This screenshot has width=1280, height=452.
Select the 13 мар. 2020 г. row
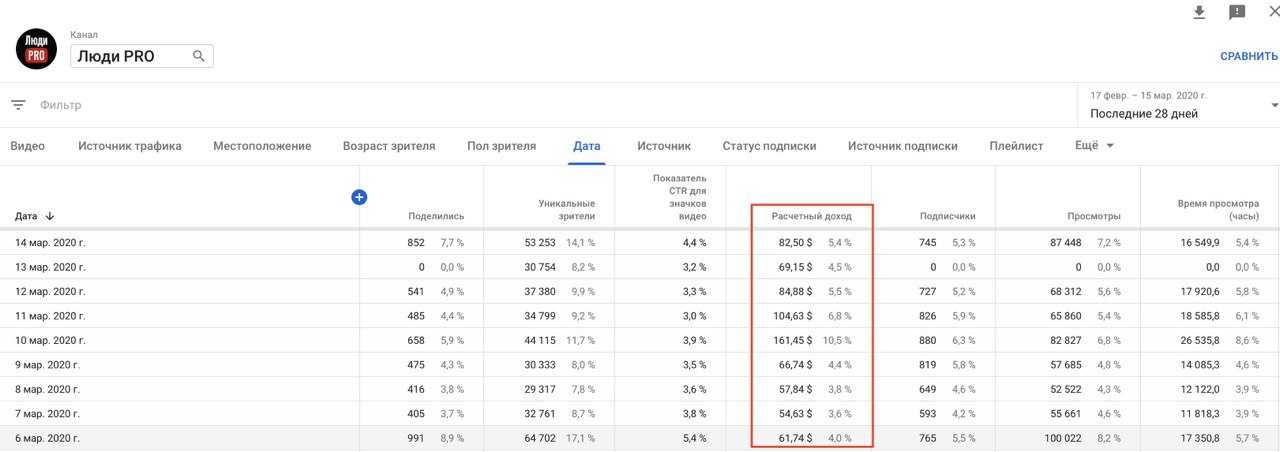tap(640, 267)
